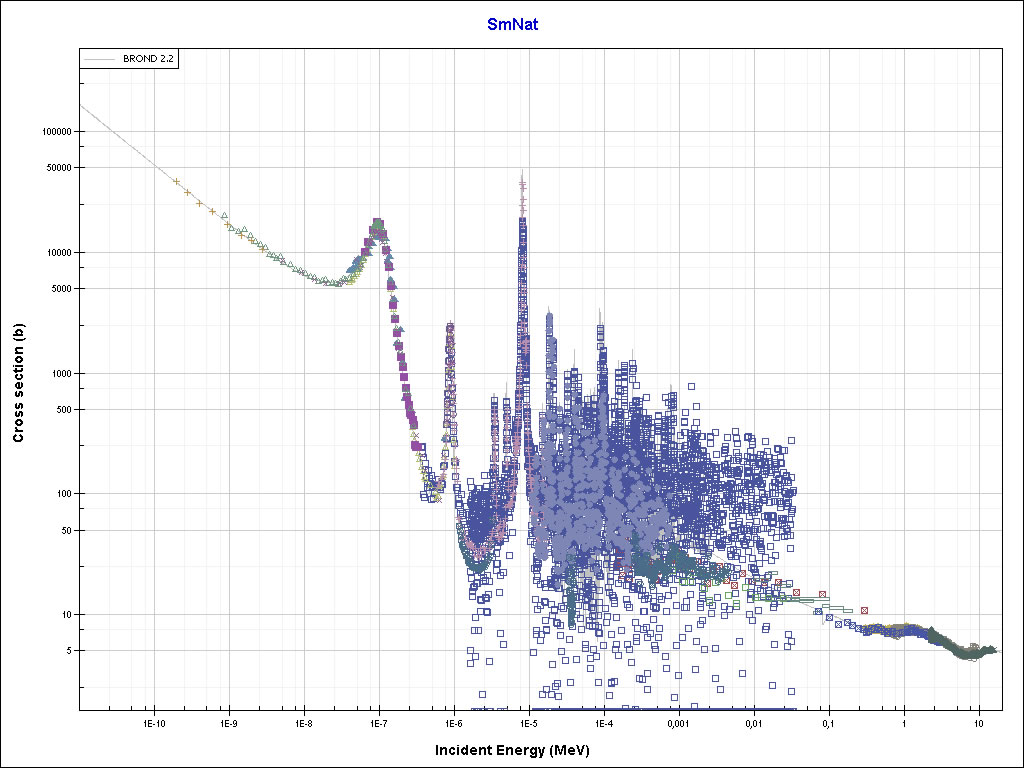Select the 50000 y-axis tick label
Image resolution: width=1024 pixels, height=768 pixels.
59,168
